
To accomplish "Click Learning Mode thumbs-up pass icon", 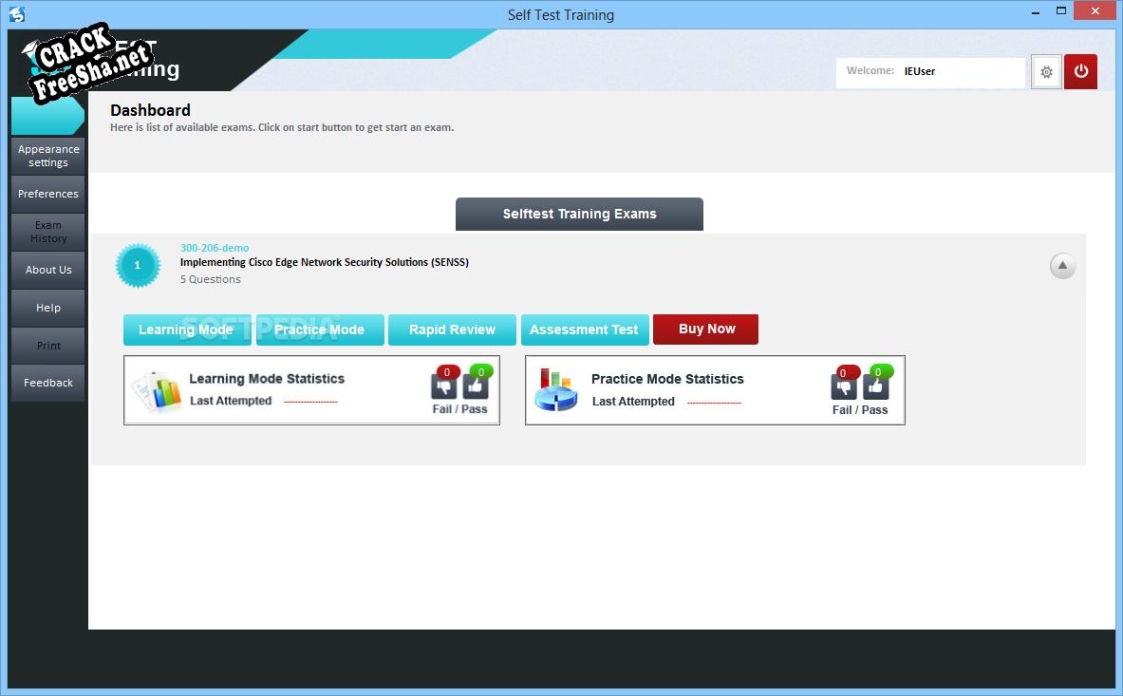I will click(476, 386).
